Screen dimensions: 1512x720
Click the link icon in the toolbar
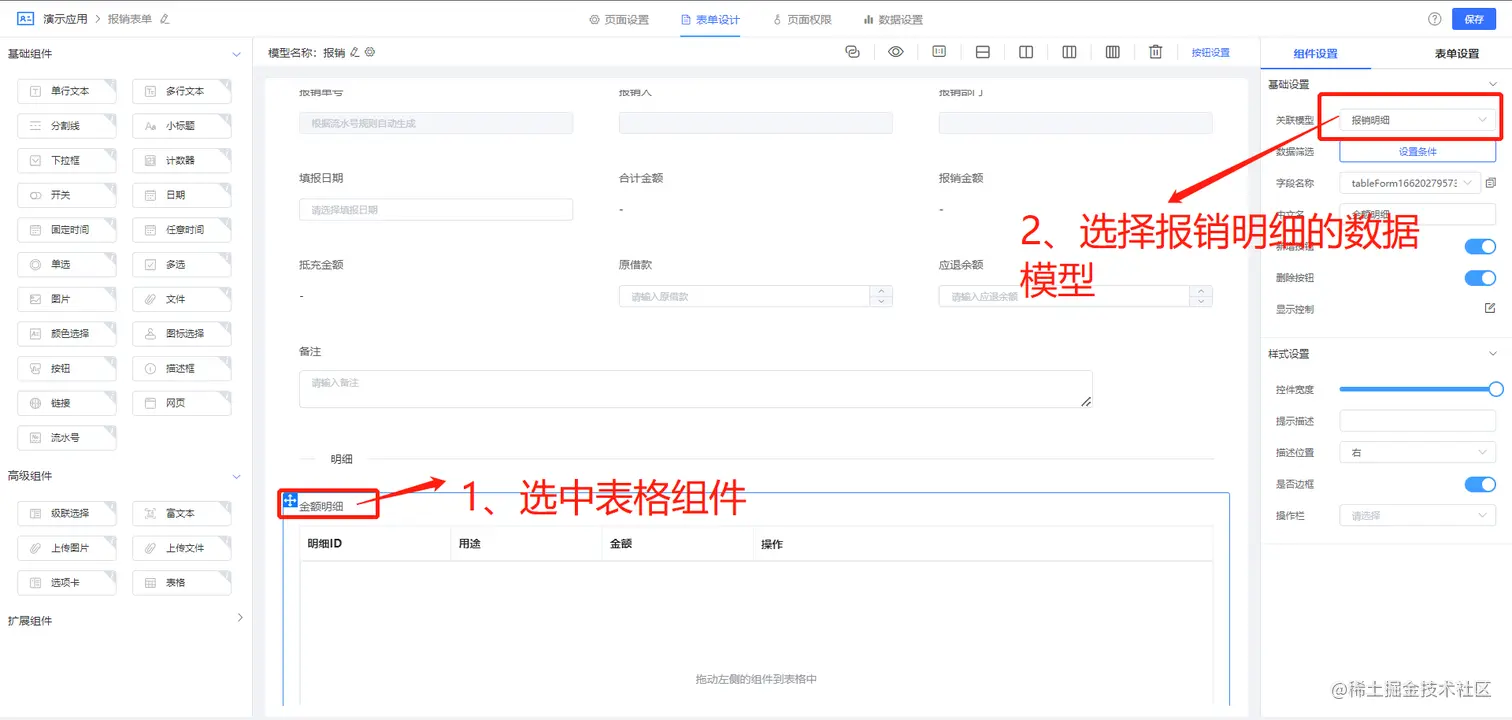(852, 52)
